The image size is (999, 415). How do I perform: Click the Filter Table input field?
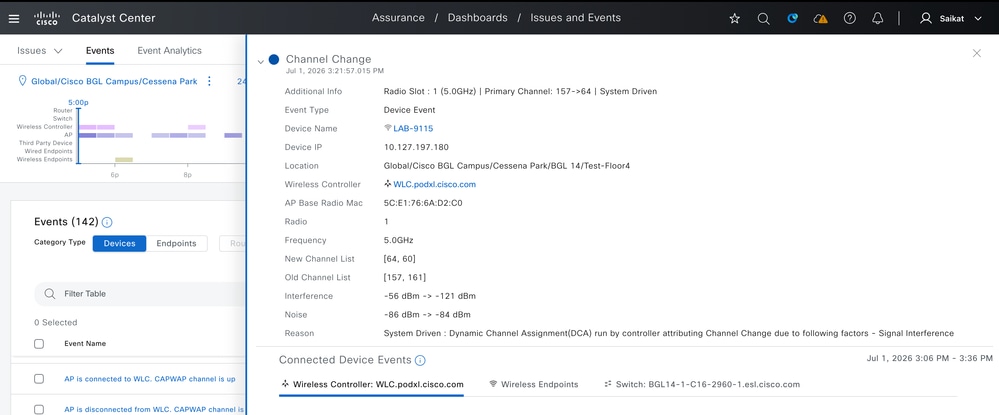tap(140, 294)
